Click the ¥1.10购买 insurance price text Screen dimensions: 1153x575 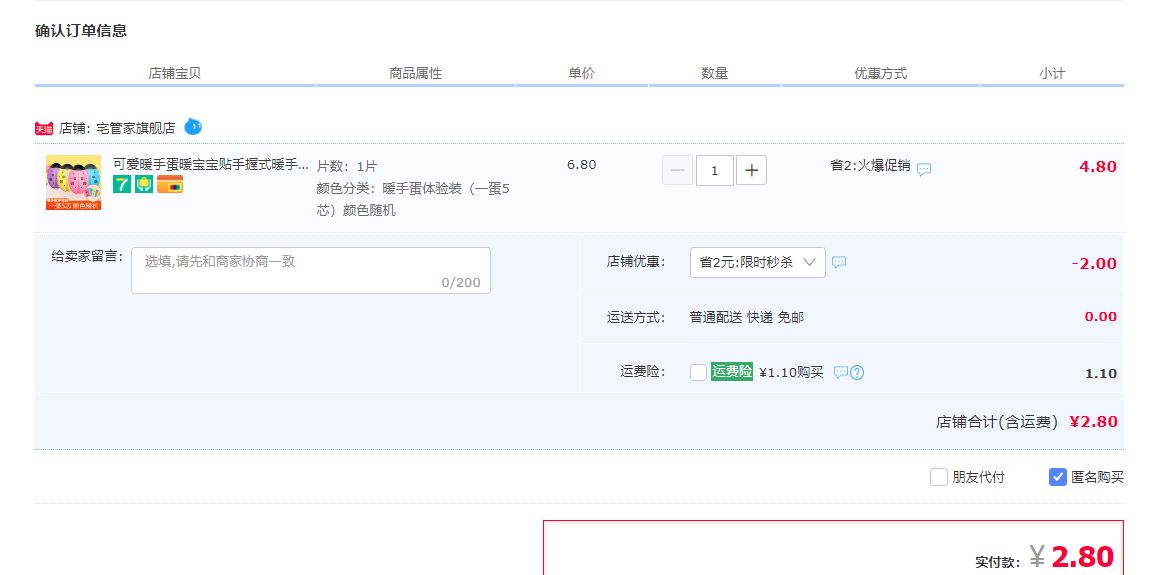(x=791, y=372)
